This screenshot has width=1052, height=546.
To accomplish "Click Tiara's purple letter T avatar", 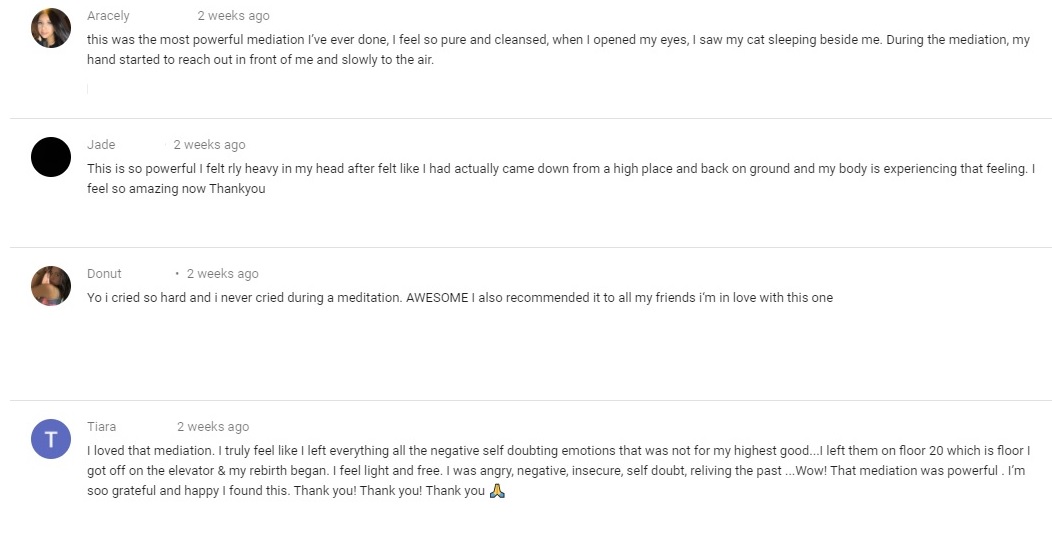I will click(51, 439).
